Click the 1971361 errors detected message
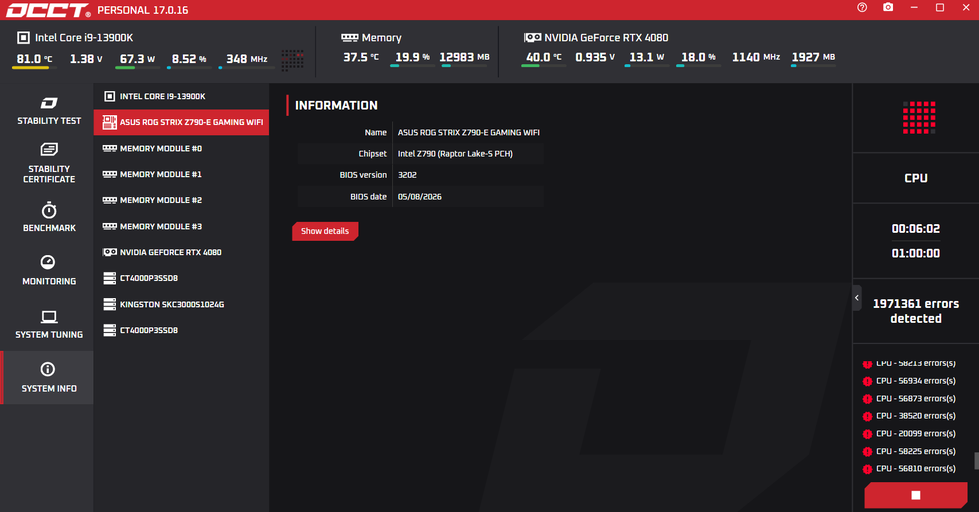979x512 pixels. (x=915, y=311)
